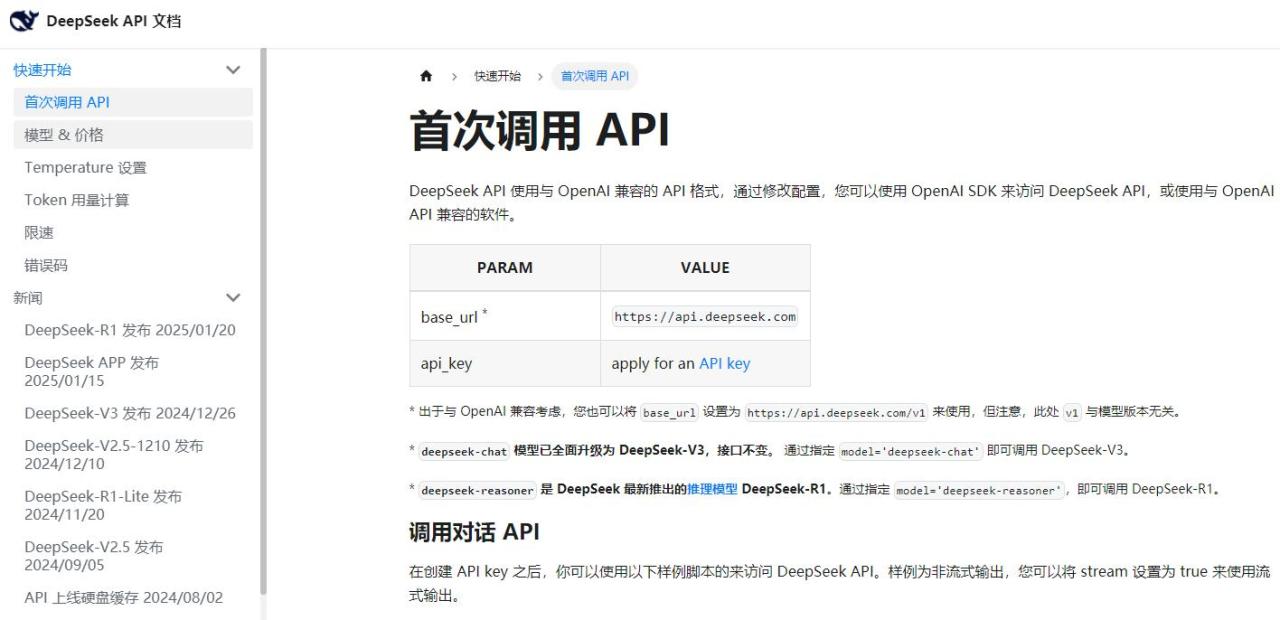Screen dimensions: 1280x620
Task: Click 快速开始 in the breadcrumb
Action: [x=497, y=77]
